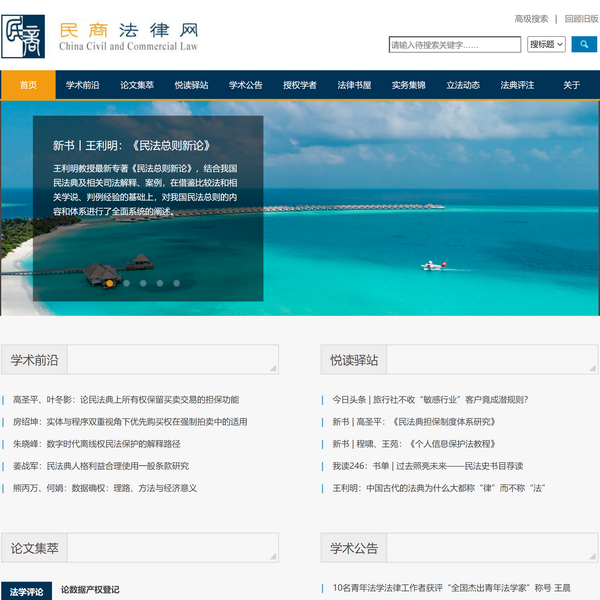The width and height of the screenshot is (600, 600).
Task: Open article 朱晓峰: 数字时代离线权民法保护的解释路径
Action: click(97, 444)
